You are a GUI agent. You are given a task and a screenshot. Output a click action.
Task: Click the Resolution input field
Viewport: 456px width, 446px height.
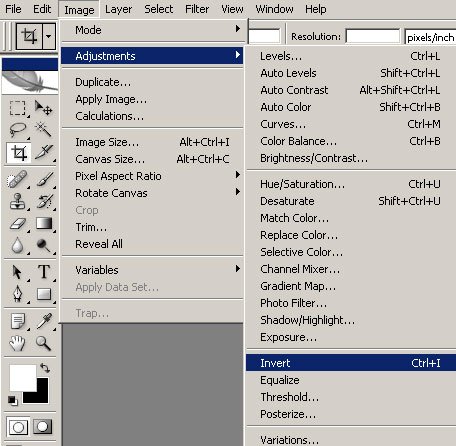373,36
